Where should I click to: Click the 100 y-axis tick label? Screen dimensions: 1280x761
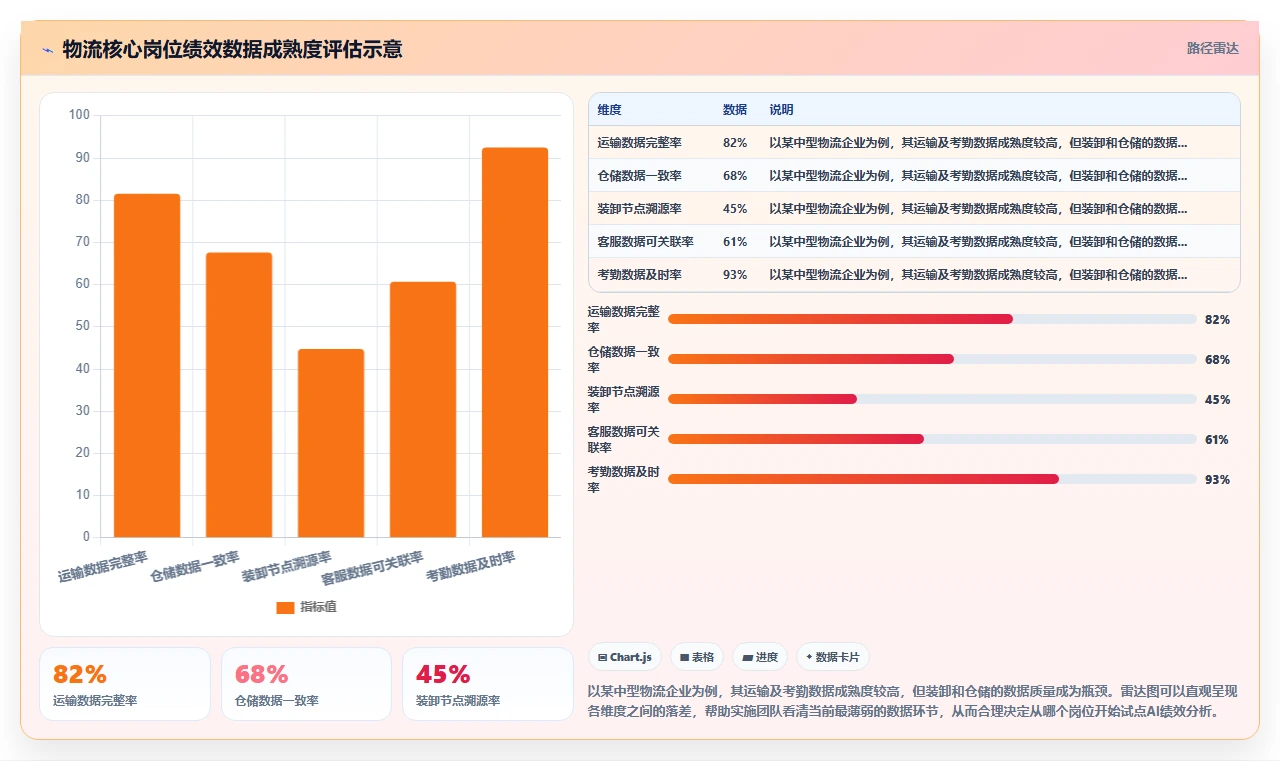tap(79, 115)
